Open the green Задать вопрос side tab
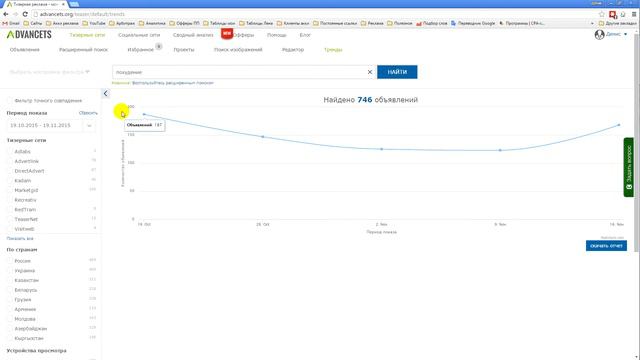Image resolution: width=640 pixels, height=360 pixels. coord(629,167)
